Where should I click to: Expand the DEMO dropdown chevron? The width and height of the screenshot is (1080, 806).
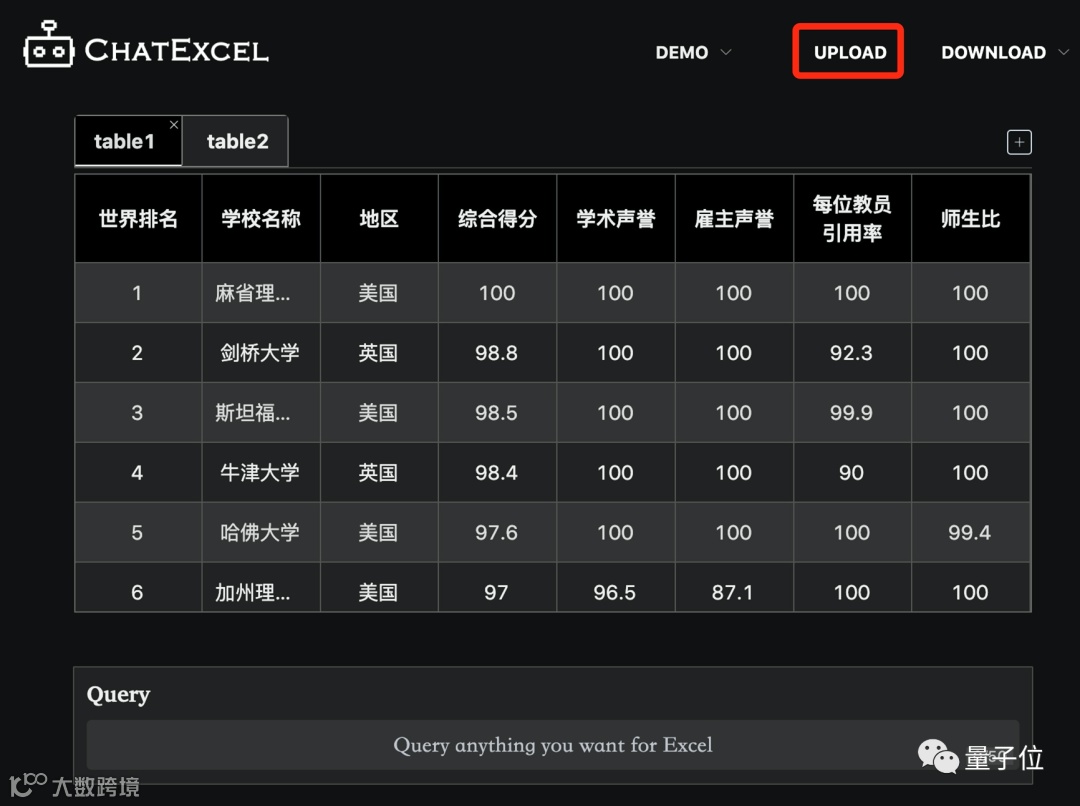pos(725,52)
